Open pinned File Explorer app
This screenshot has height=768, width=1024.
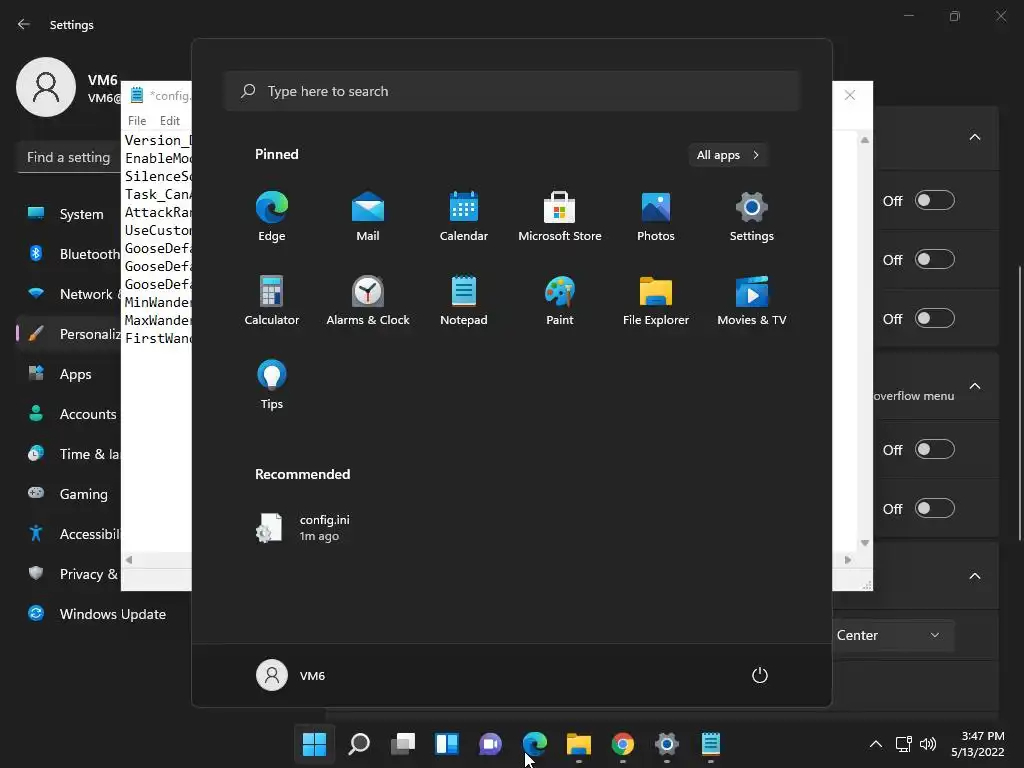click(x=656, y=300)
